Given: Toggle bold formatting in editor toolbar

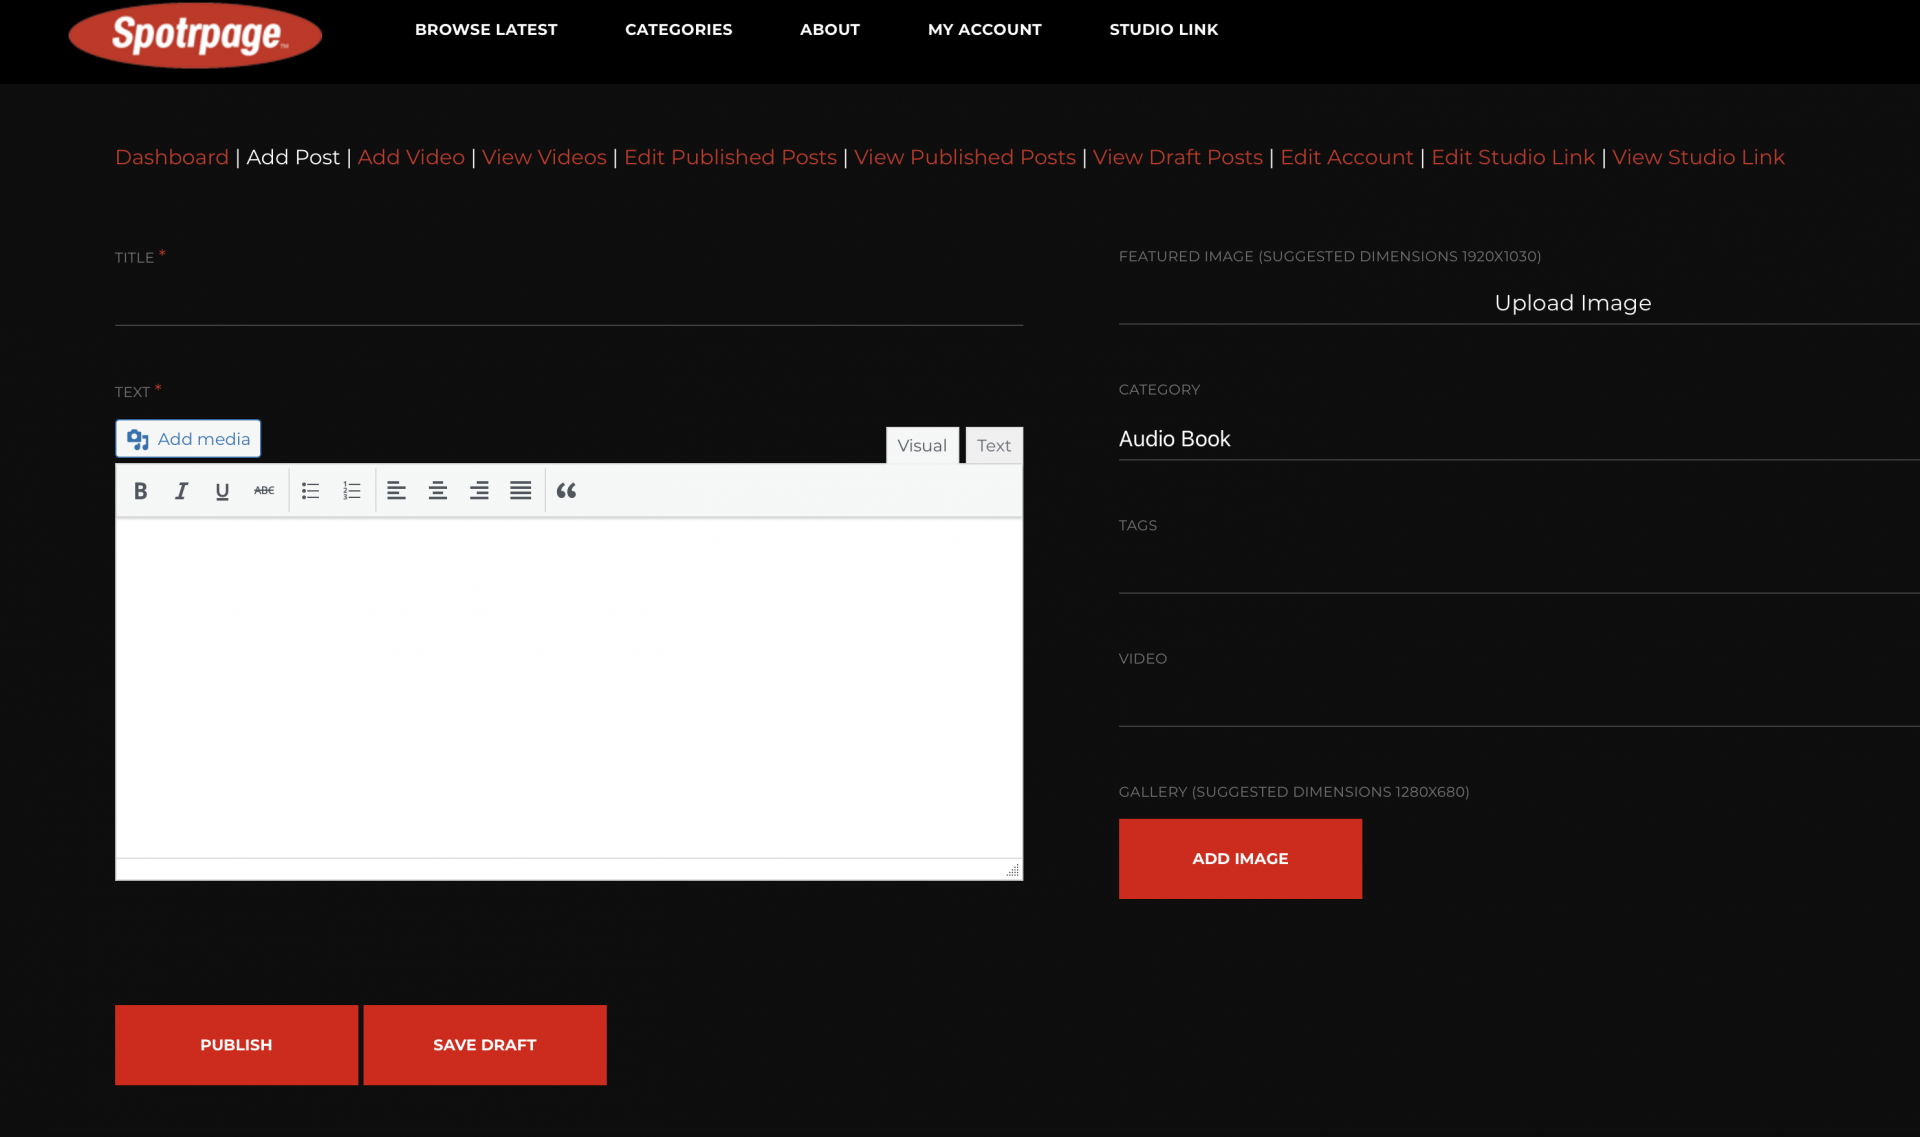Looking at the screenshot, I should (140, 491).
